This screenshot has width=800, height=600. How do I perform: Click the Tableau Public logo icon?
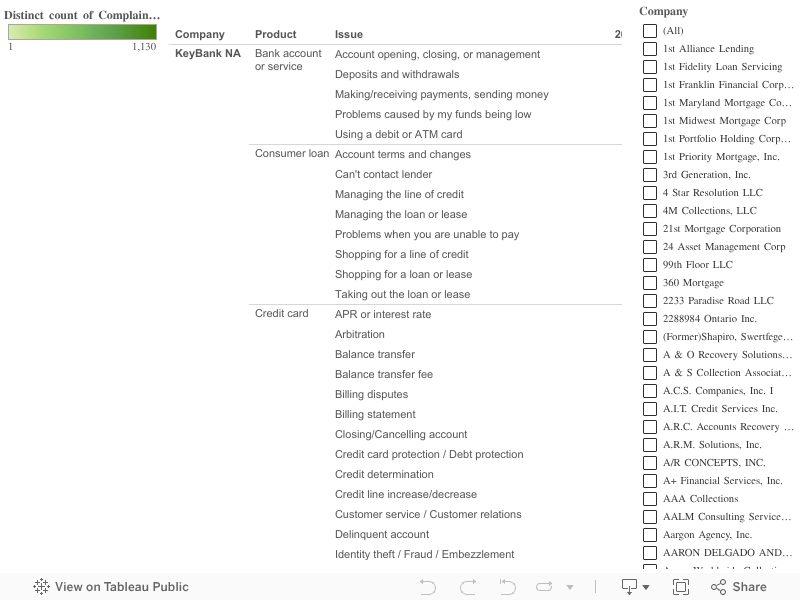pyautogui.click(x=41, y=587)
